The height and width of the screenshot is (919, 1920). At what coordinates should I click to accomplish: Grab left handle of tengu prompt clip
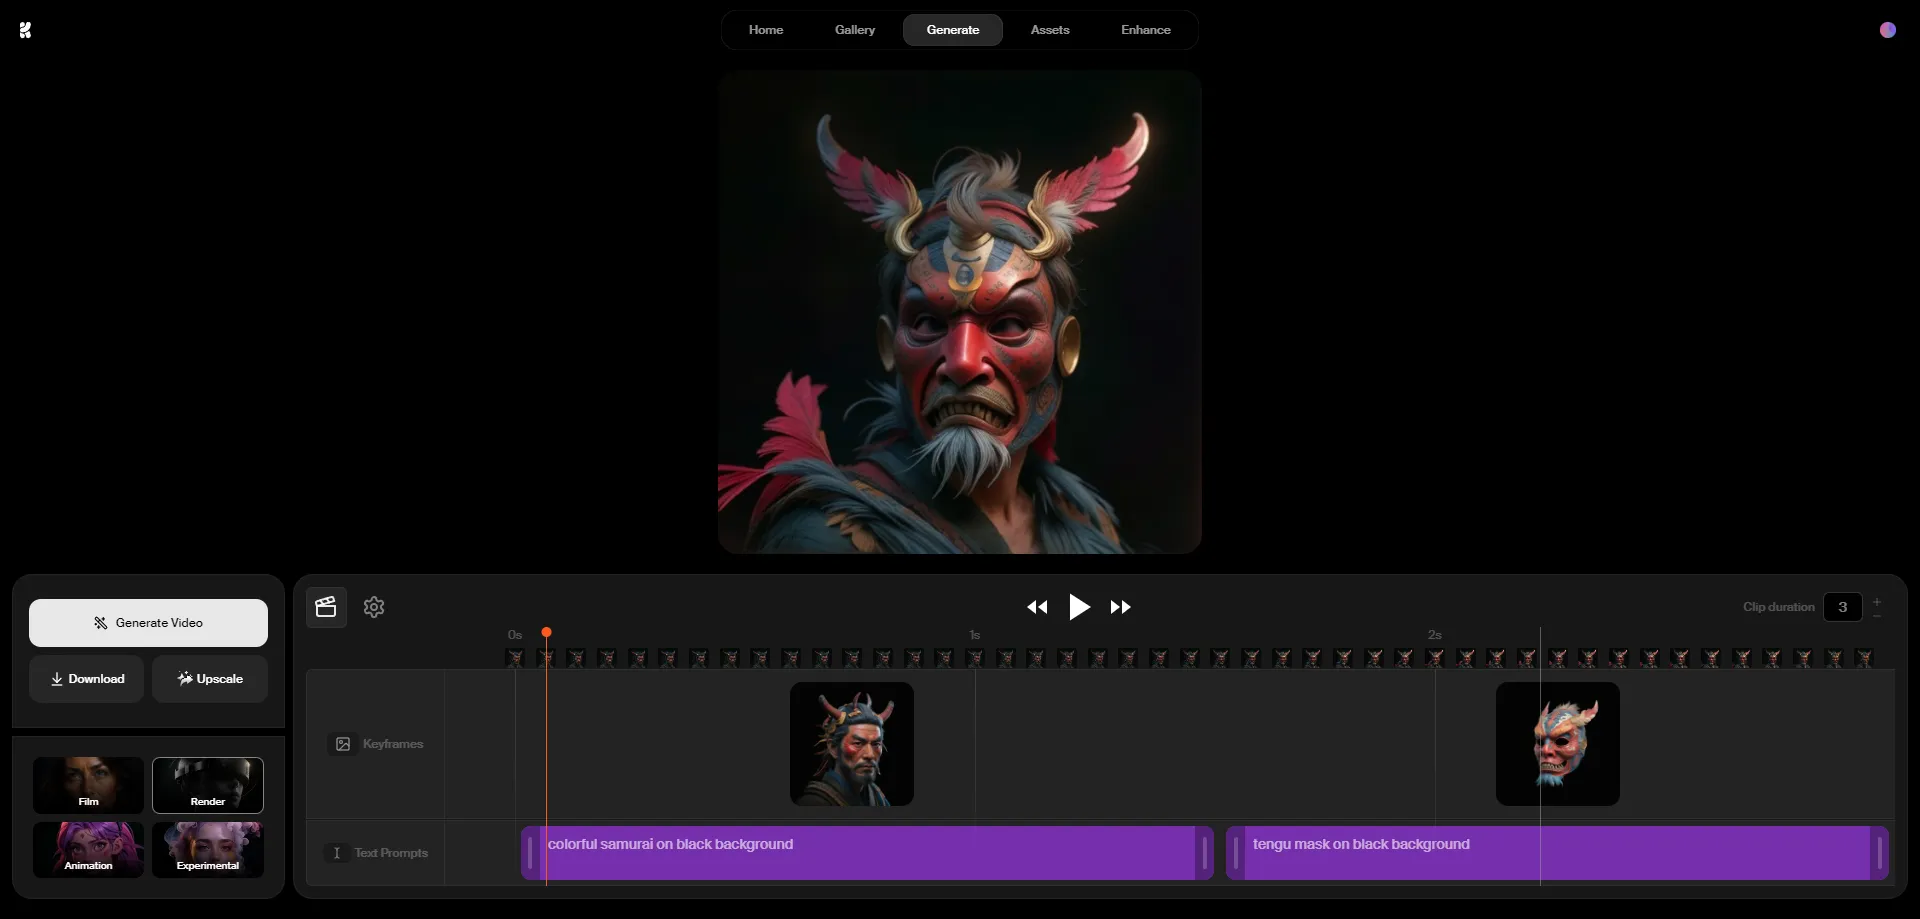[1236, 853]
